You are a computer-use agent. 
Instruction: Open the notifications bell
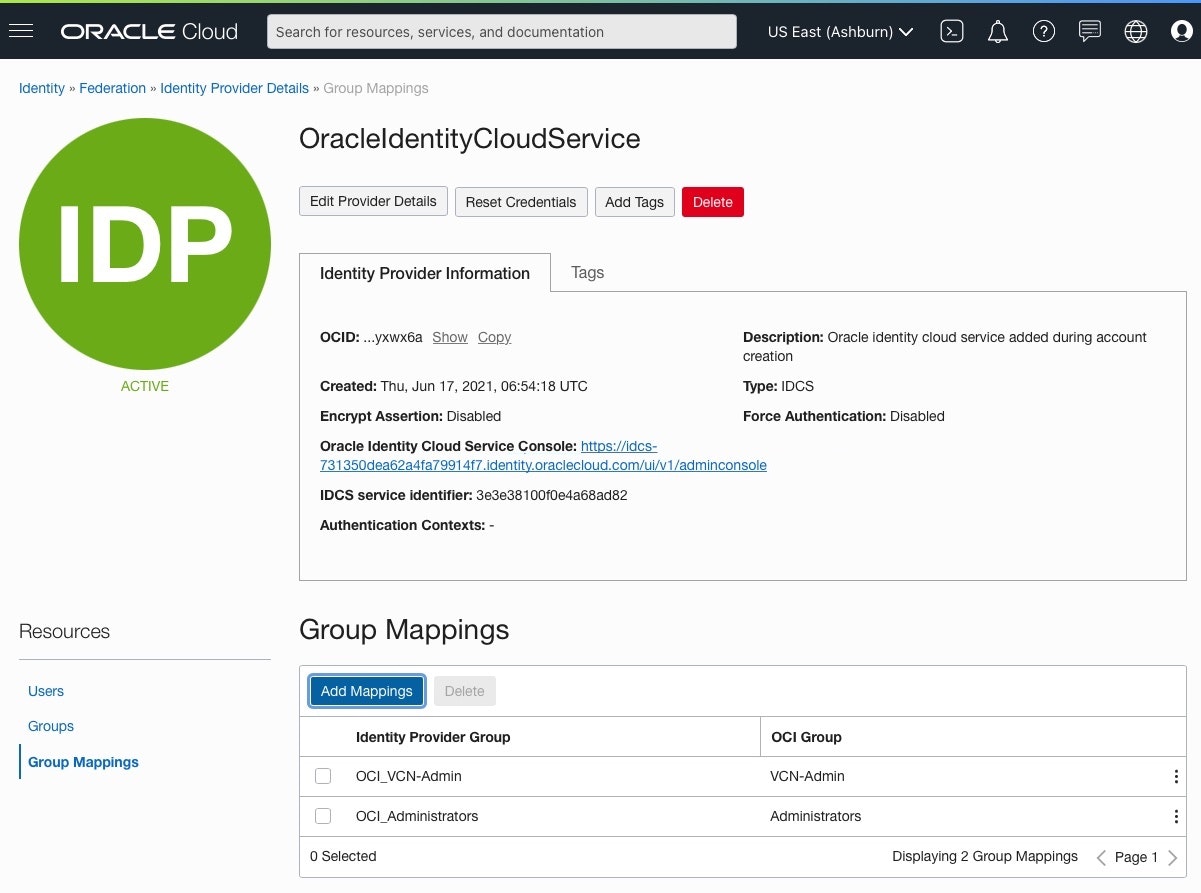coord(997,32)
